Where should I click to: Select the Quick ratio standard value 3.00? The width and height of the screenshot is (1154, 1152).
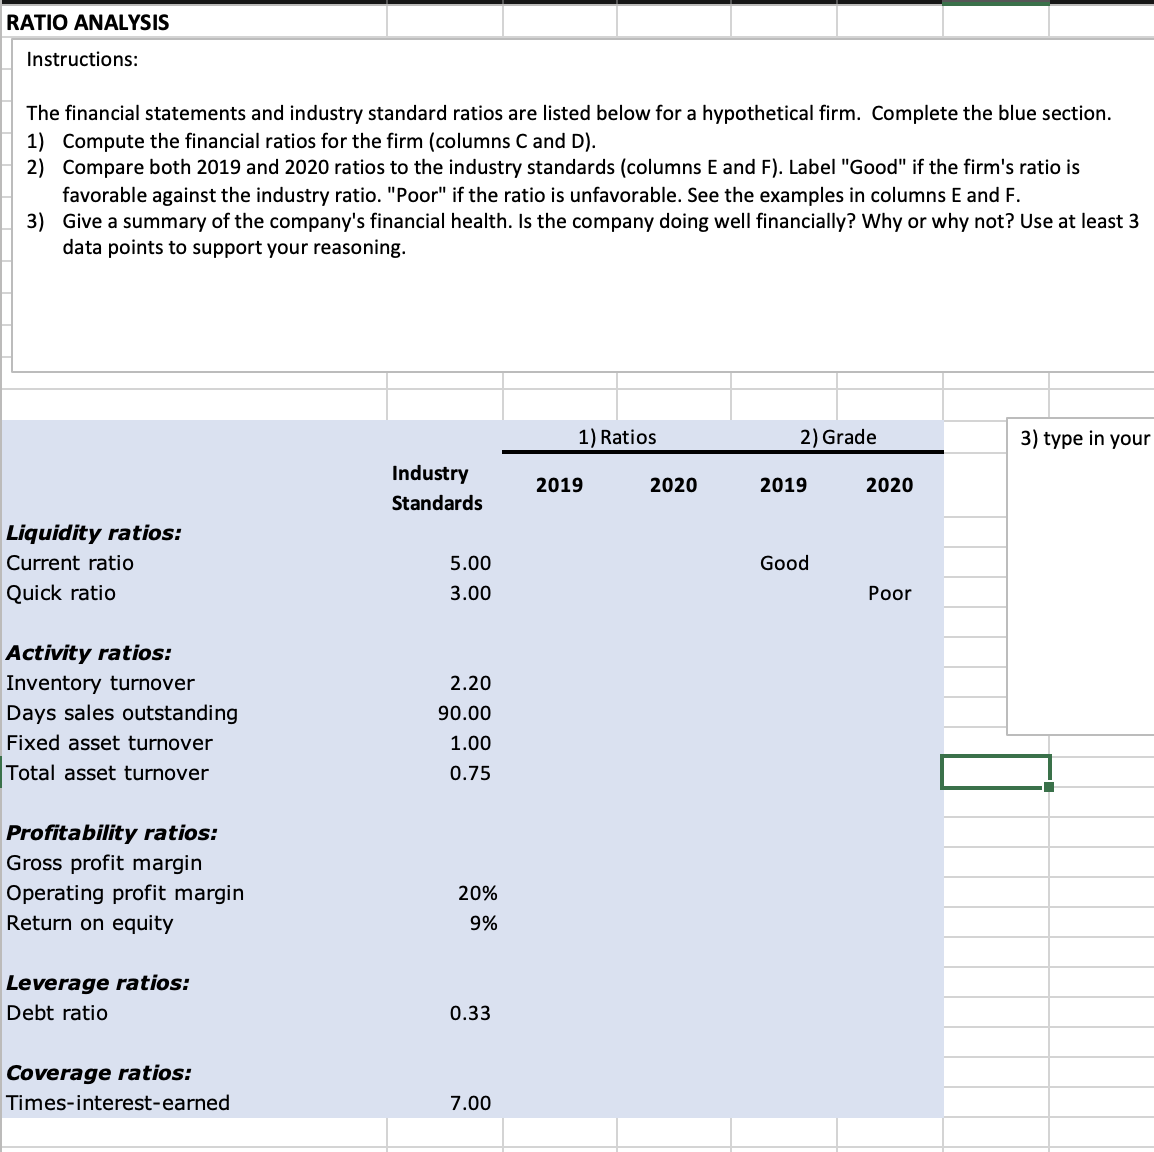tap(470, 593)
